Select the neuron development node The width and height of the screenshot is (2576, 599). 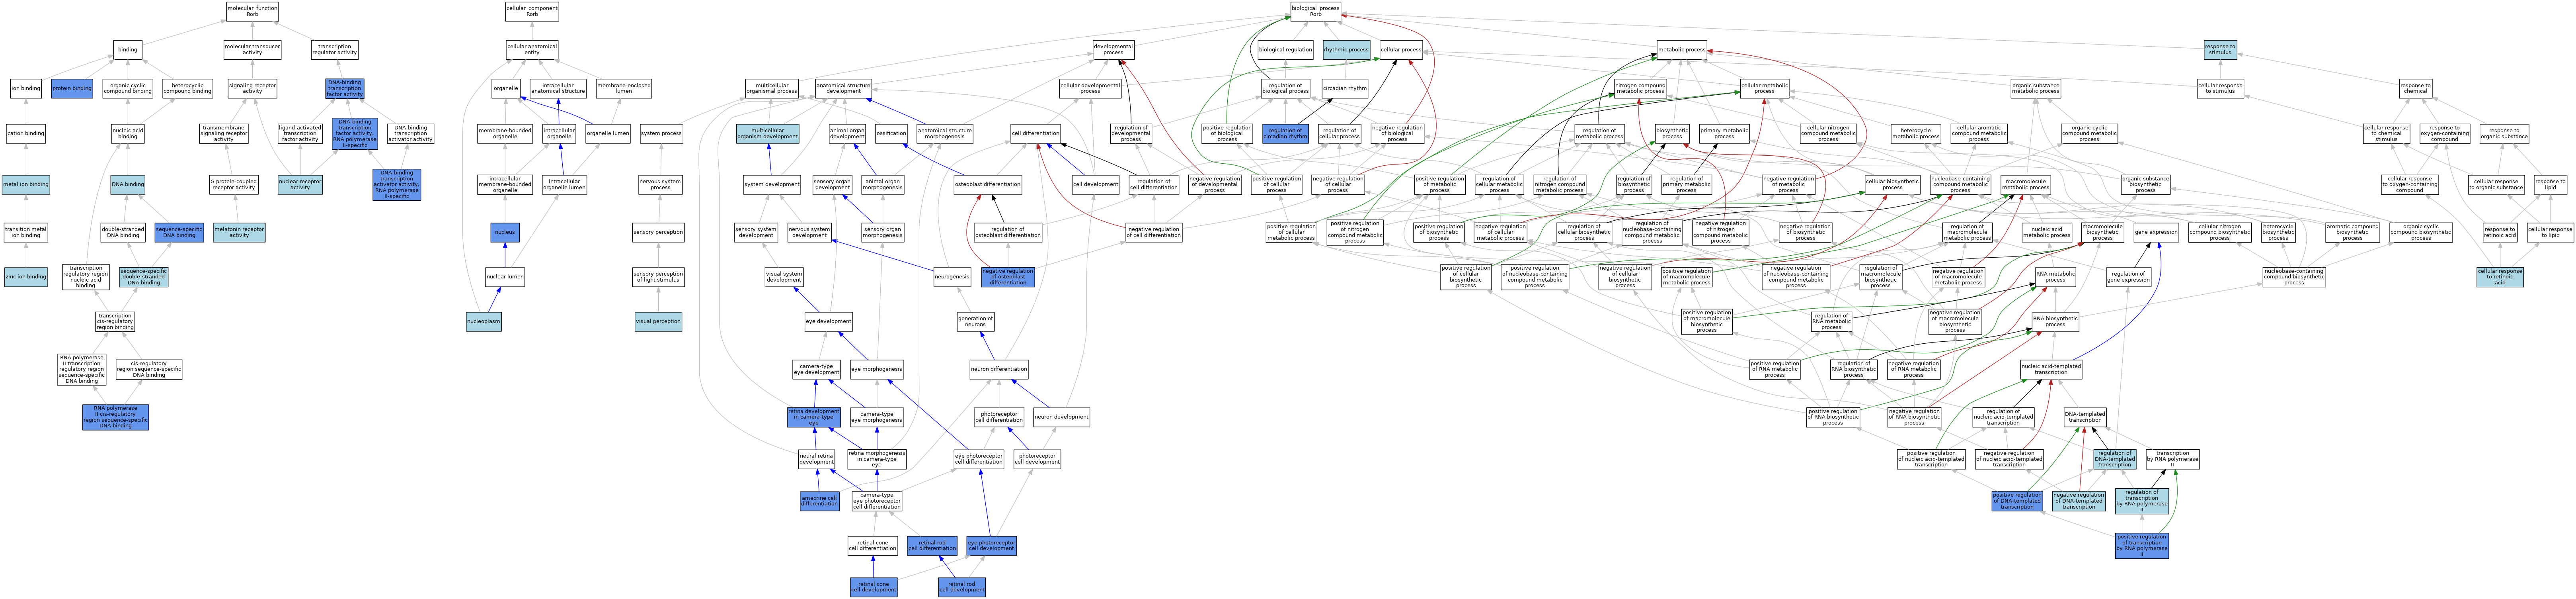point(1061,417)
